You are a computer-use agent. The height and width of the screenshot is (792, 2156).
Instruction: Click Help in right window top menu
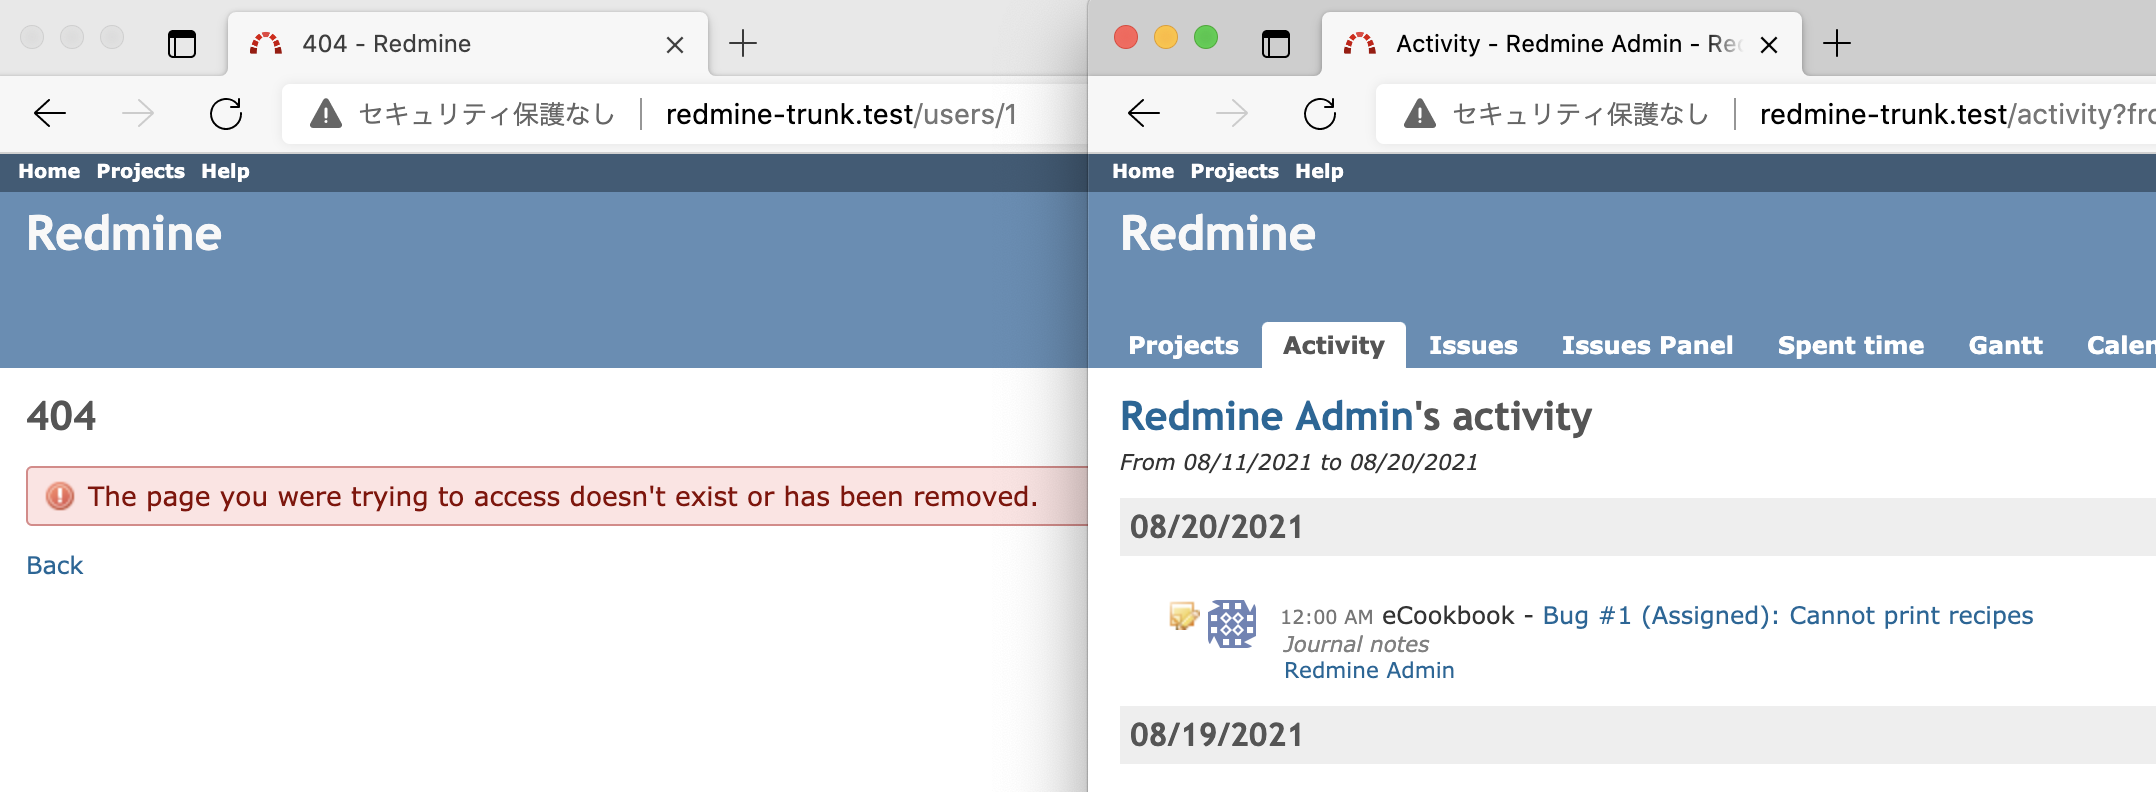(x=1319, y=171)
